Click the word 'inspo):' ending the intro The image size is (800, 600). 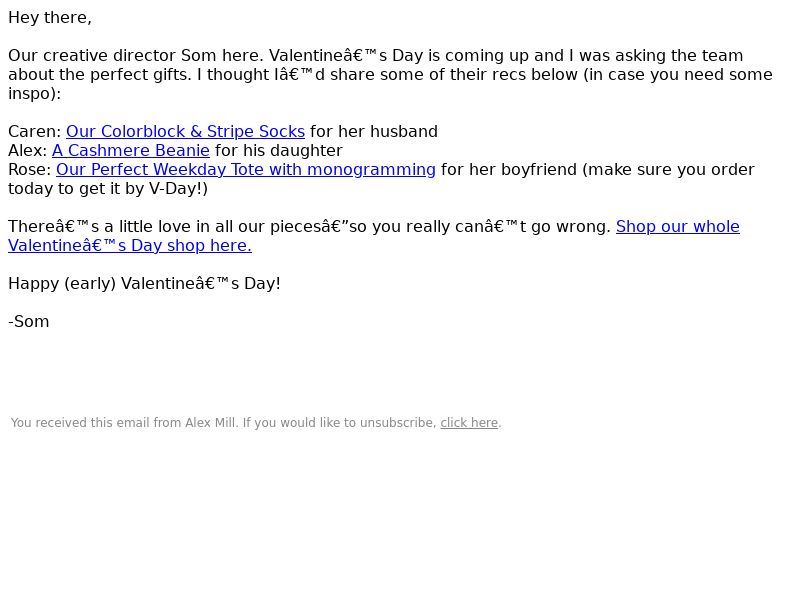34,94
